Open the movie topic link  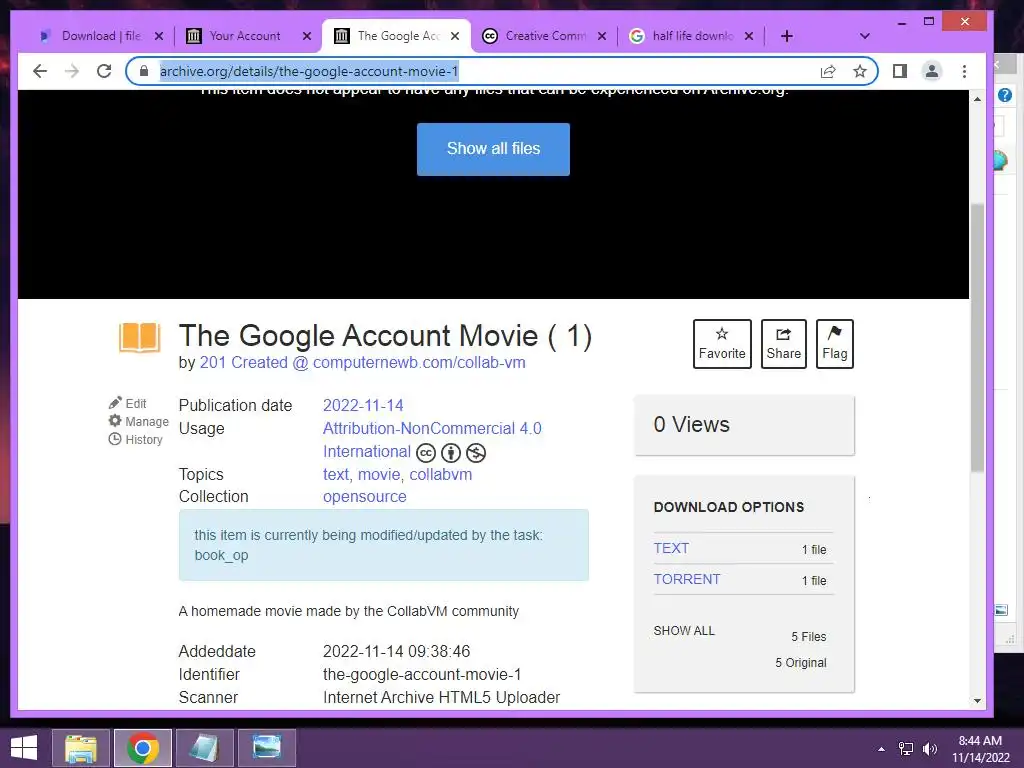(x=379, y=475)
